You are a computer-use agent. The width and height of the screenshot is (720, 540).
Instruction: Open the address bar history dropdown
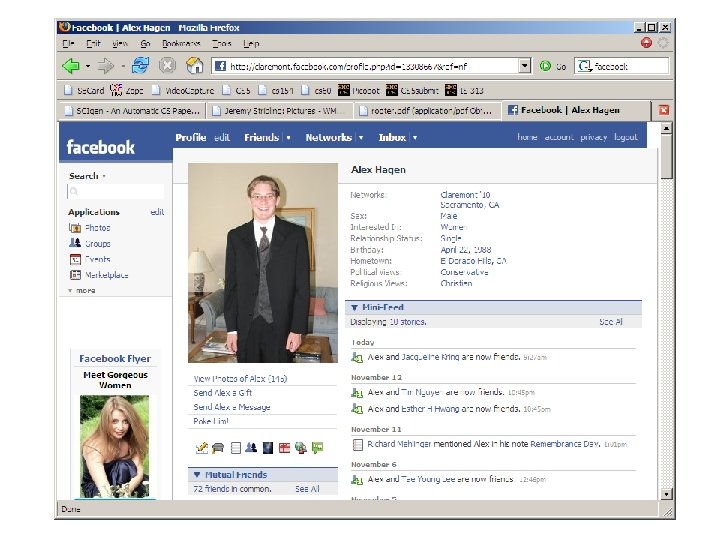click(x=525, y=66)
